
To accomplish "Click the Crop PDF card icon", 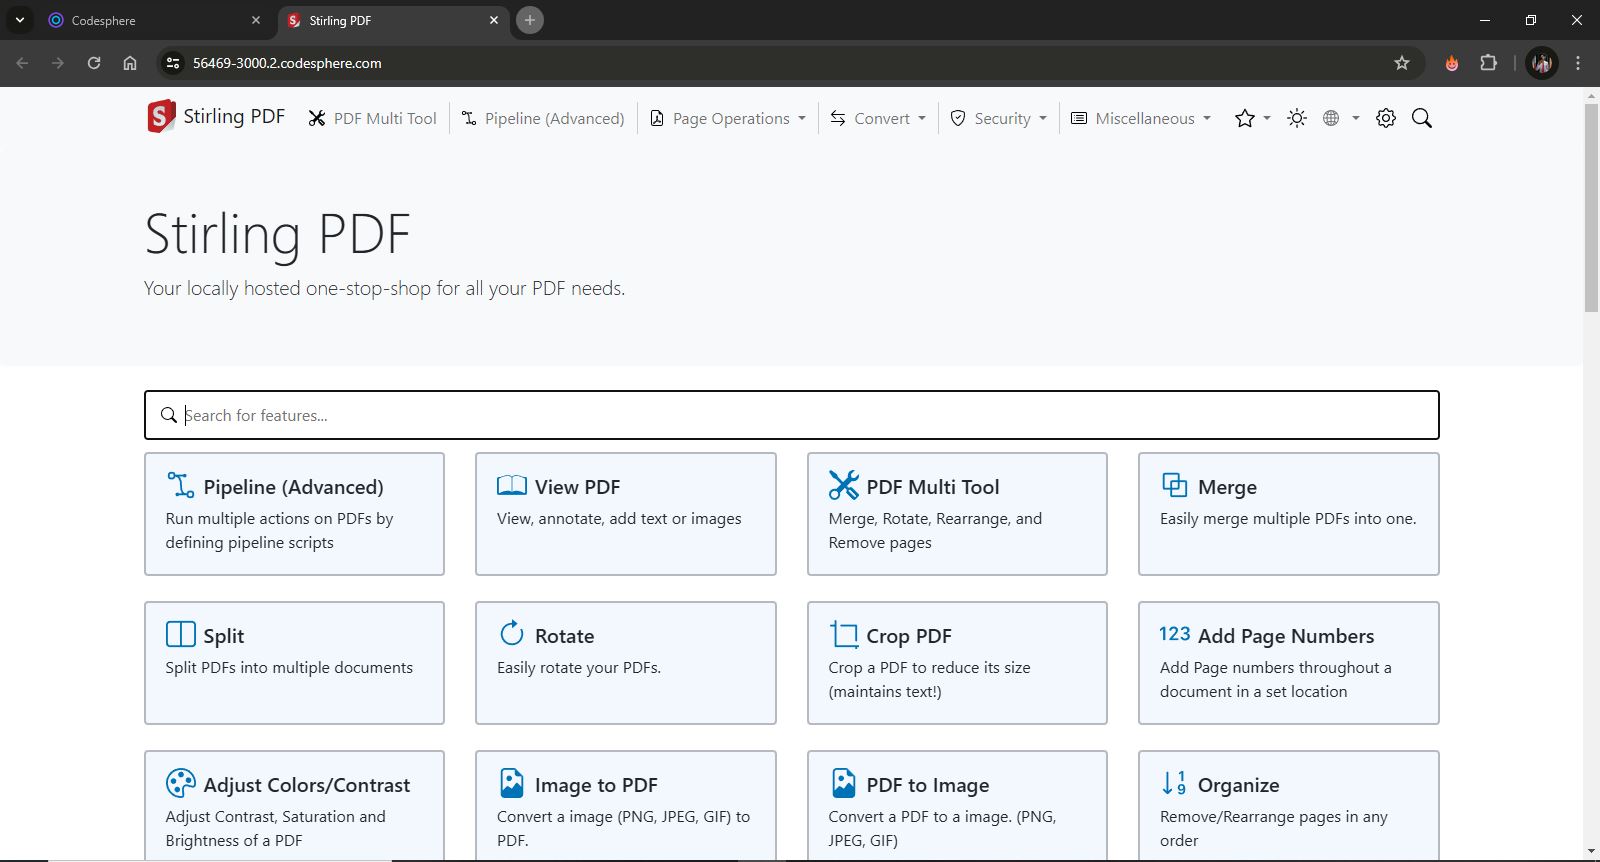I will 844,634.
